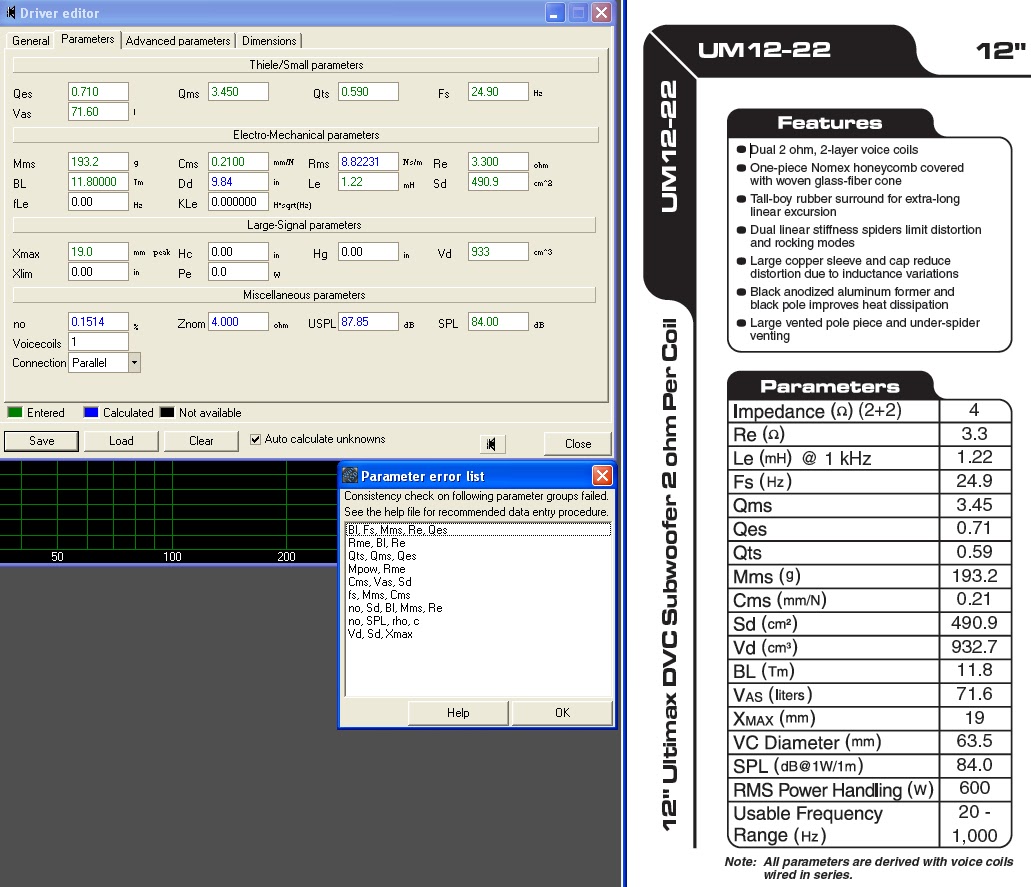The image size is (1031, 887).
Task: Click the green Entered legend swatch
Action: tap(14, 412)
